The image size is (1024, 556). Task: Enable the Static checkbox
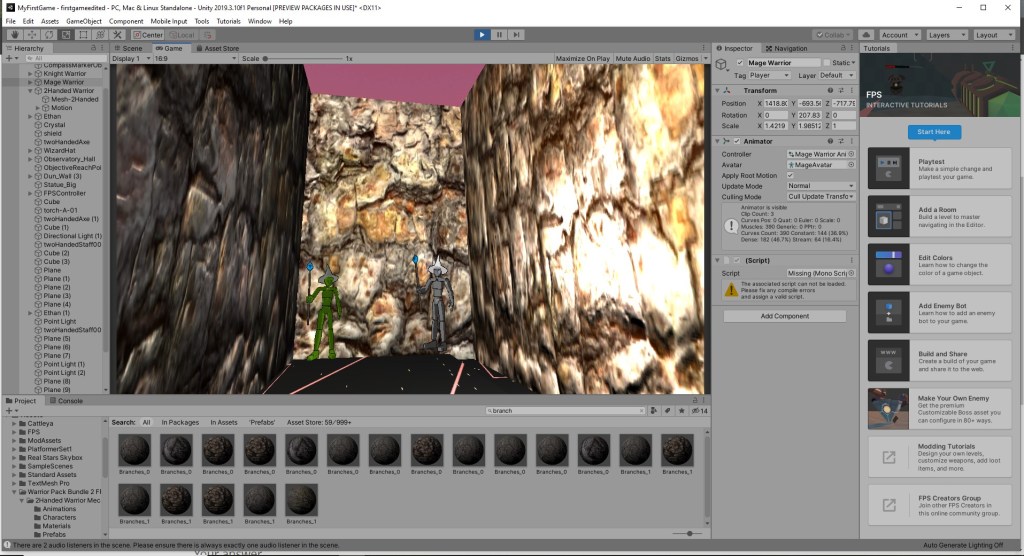tap(827, 63)
